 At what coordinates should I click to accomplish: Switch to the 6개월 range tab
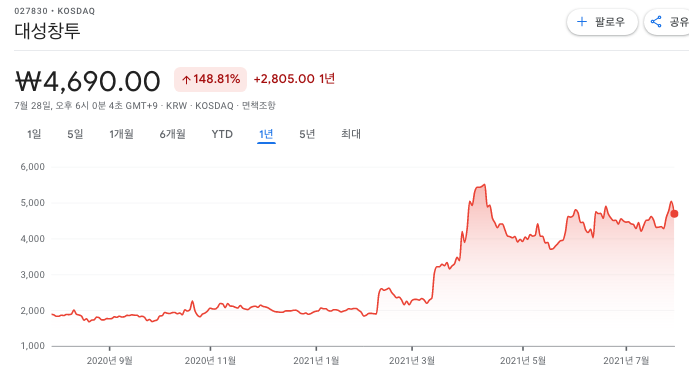pos(172,134)
